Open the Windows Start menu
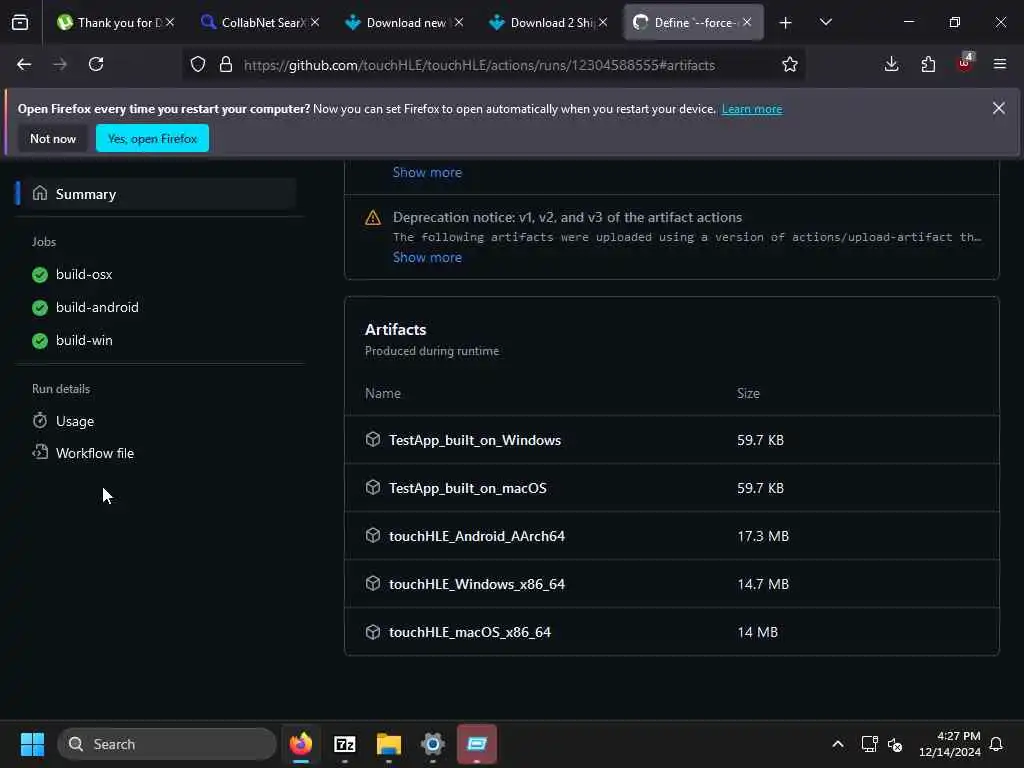The height and width of the screenshot is (768, 1024). 32,744
